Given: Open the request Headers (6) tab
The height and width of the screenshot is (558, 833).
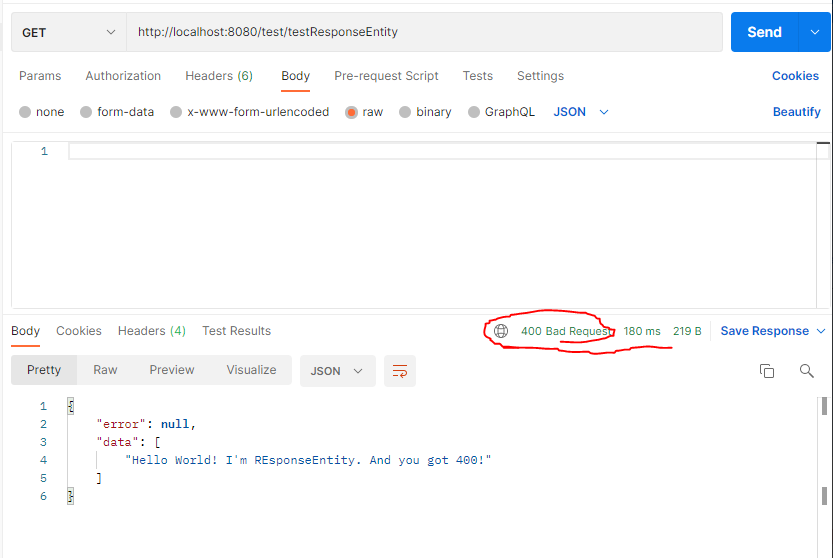Looking at the screenshot, I should pyautogui.click(x=219, y=76).
